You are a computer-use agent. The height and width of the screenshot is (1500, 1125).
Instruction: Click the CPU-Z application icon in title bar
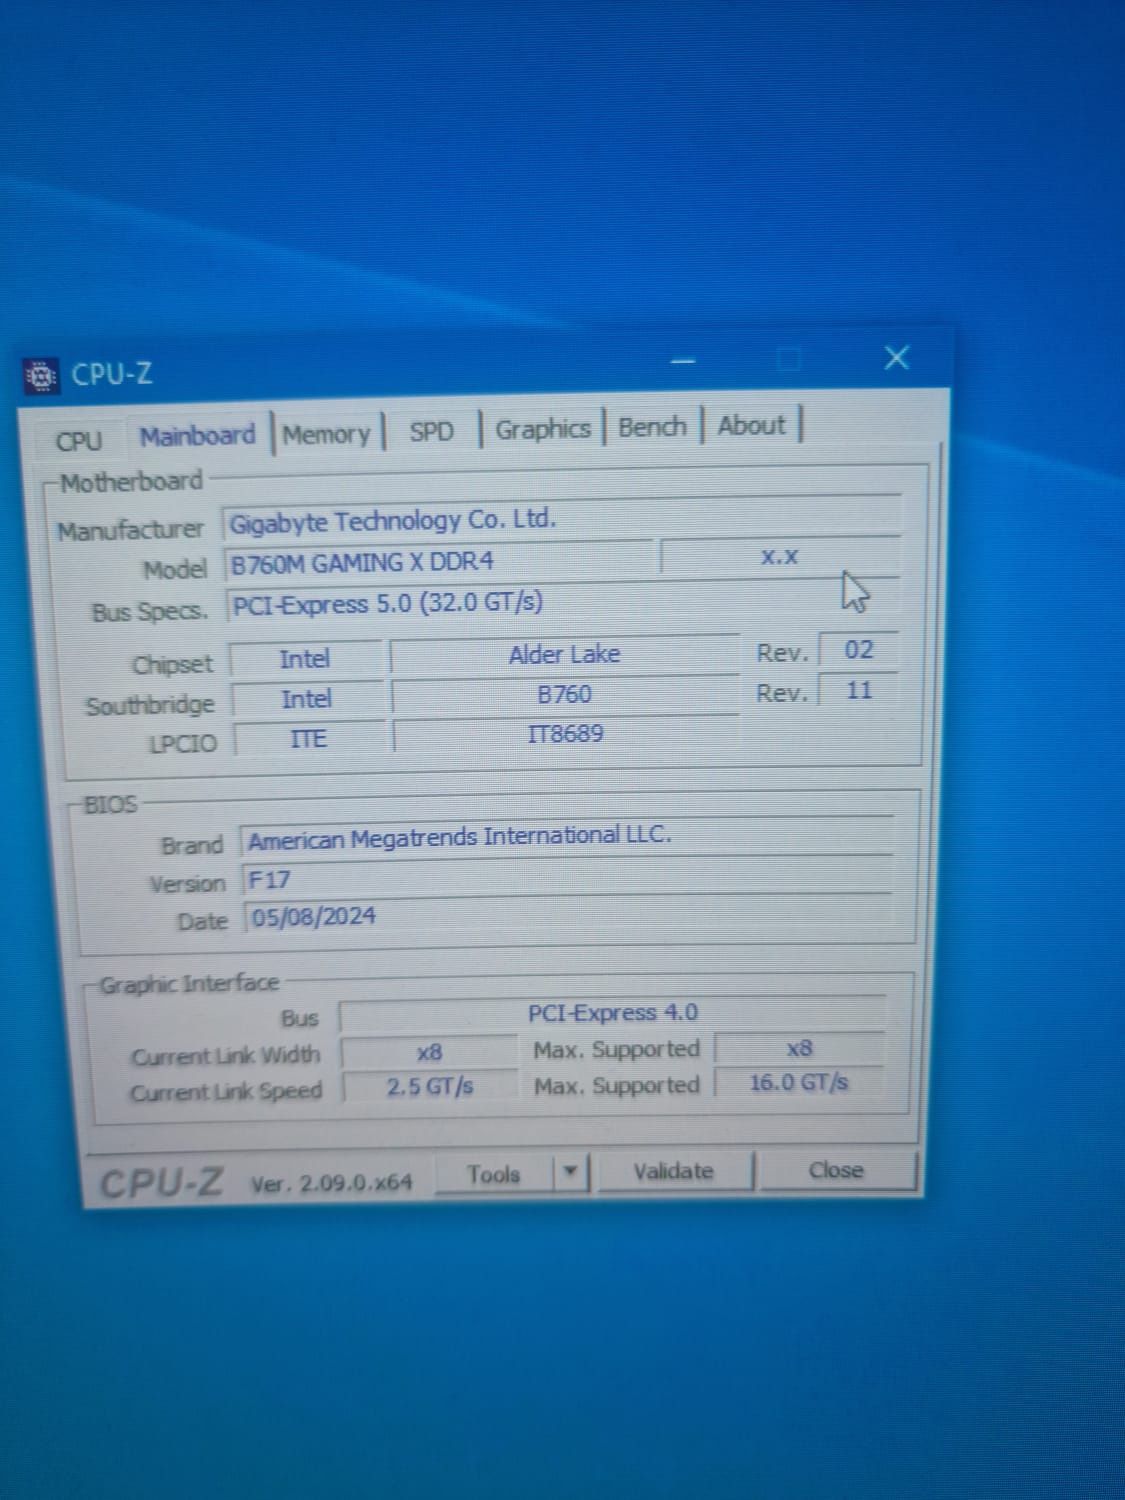pos(40,376)
